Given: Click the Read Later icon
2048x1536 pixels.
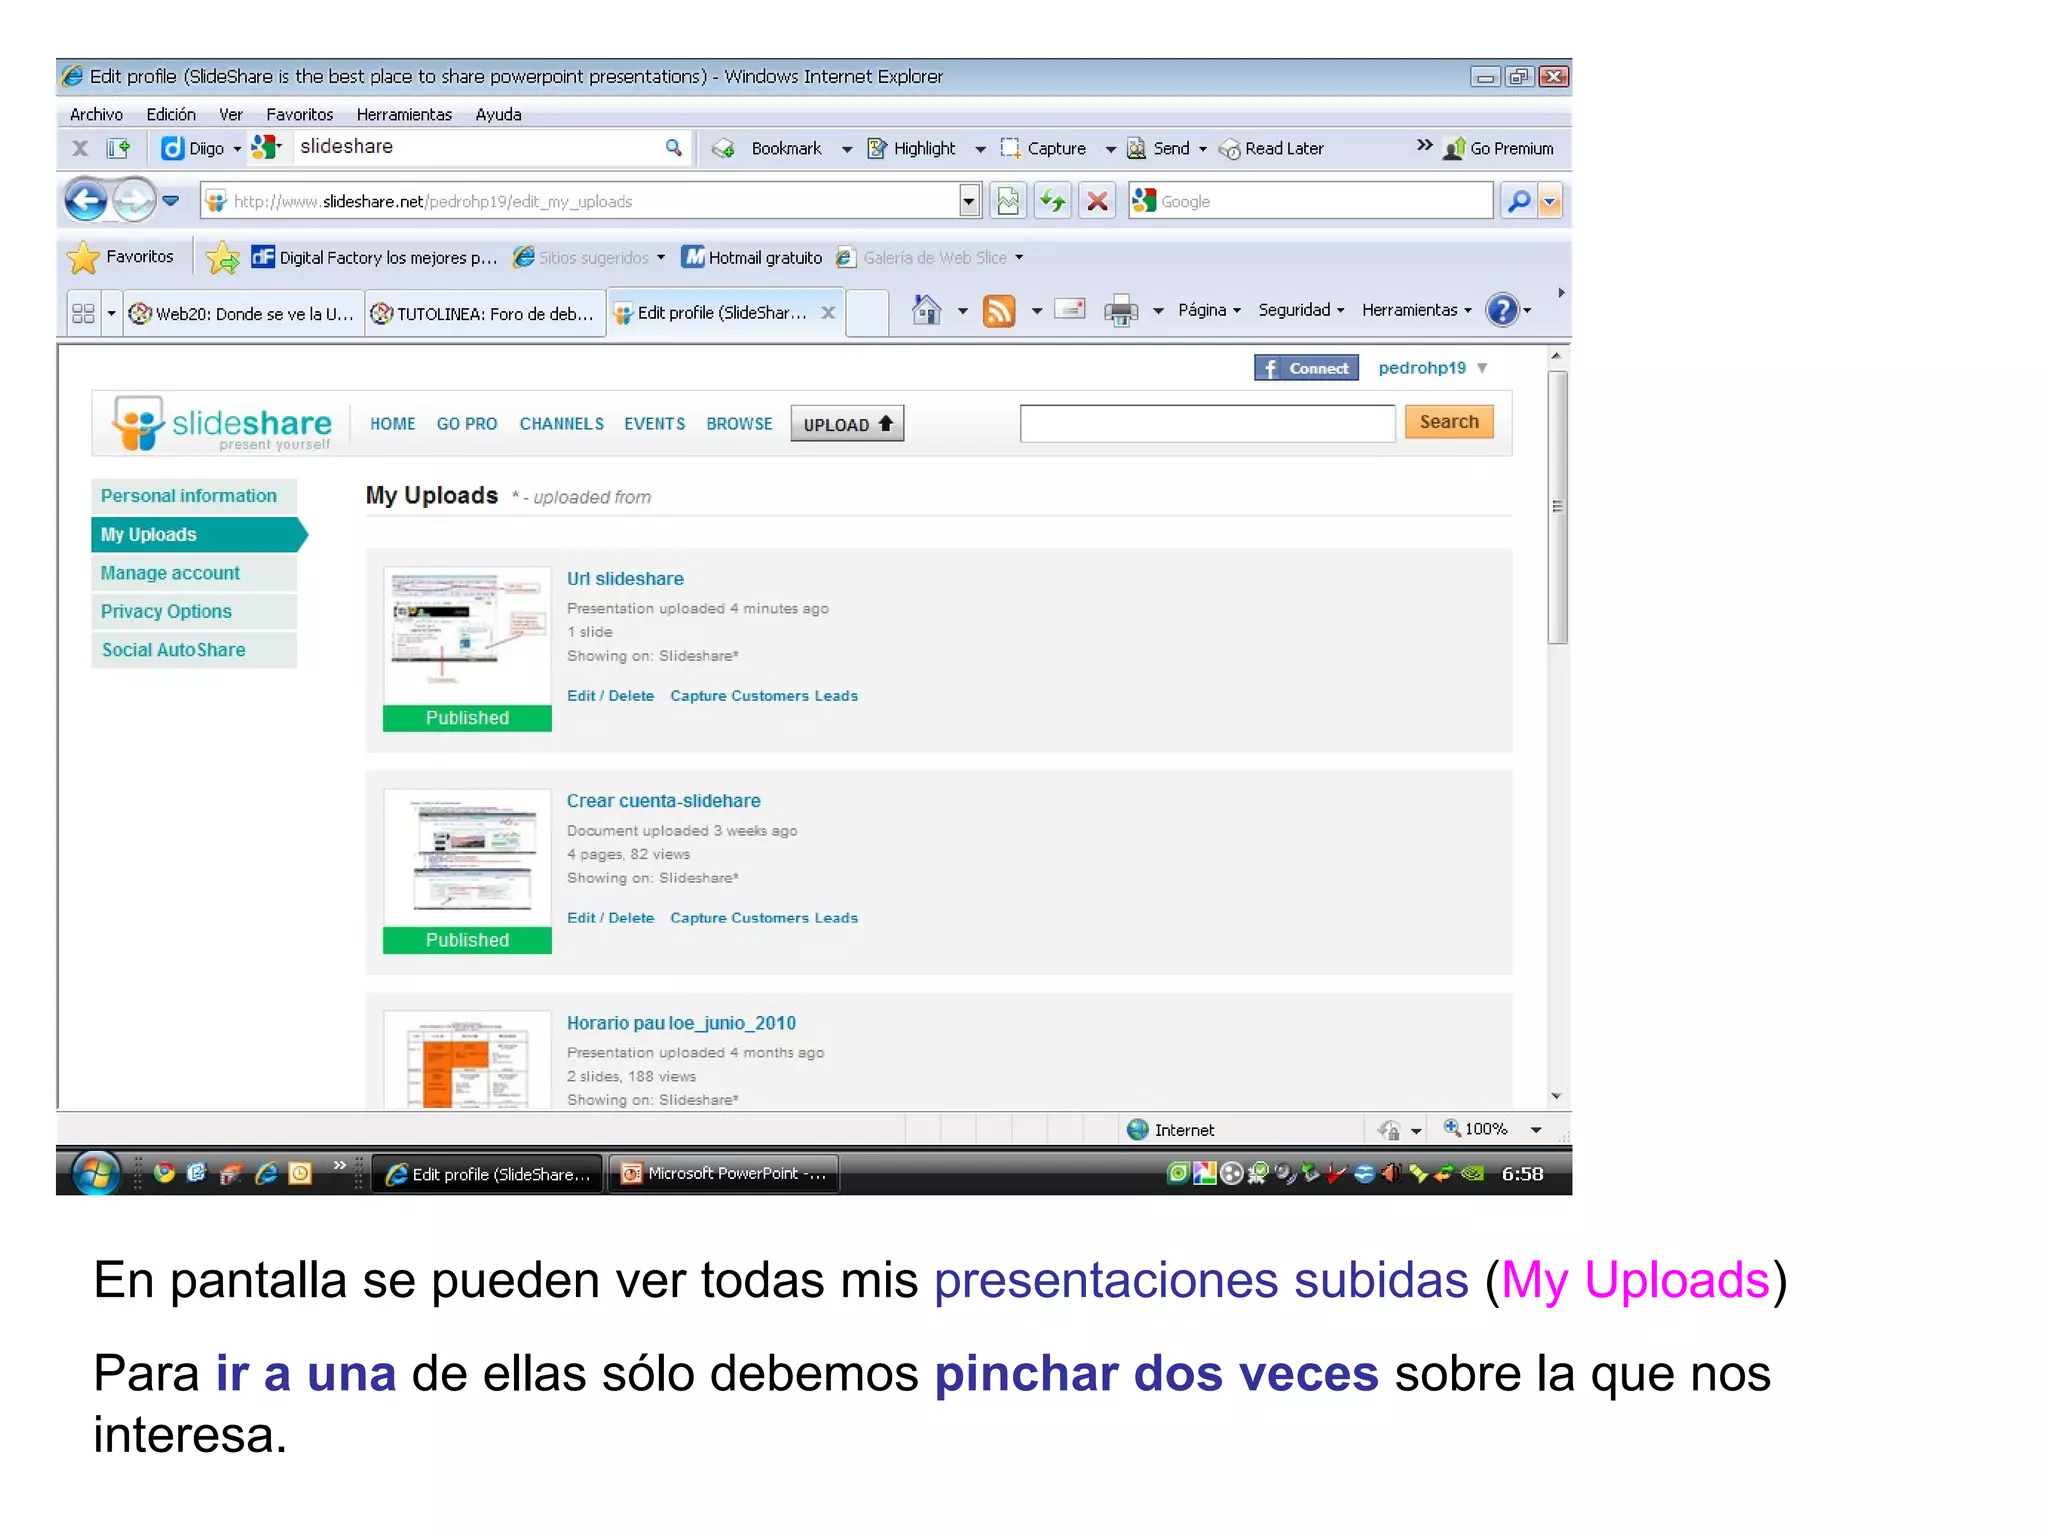Looking at the screenshot, I should point(1229,149).
